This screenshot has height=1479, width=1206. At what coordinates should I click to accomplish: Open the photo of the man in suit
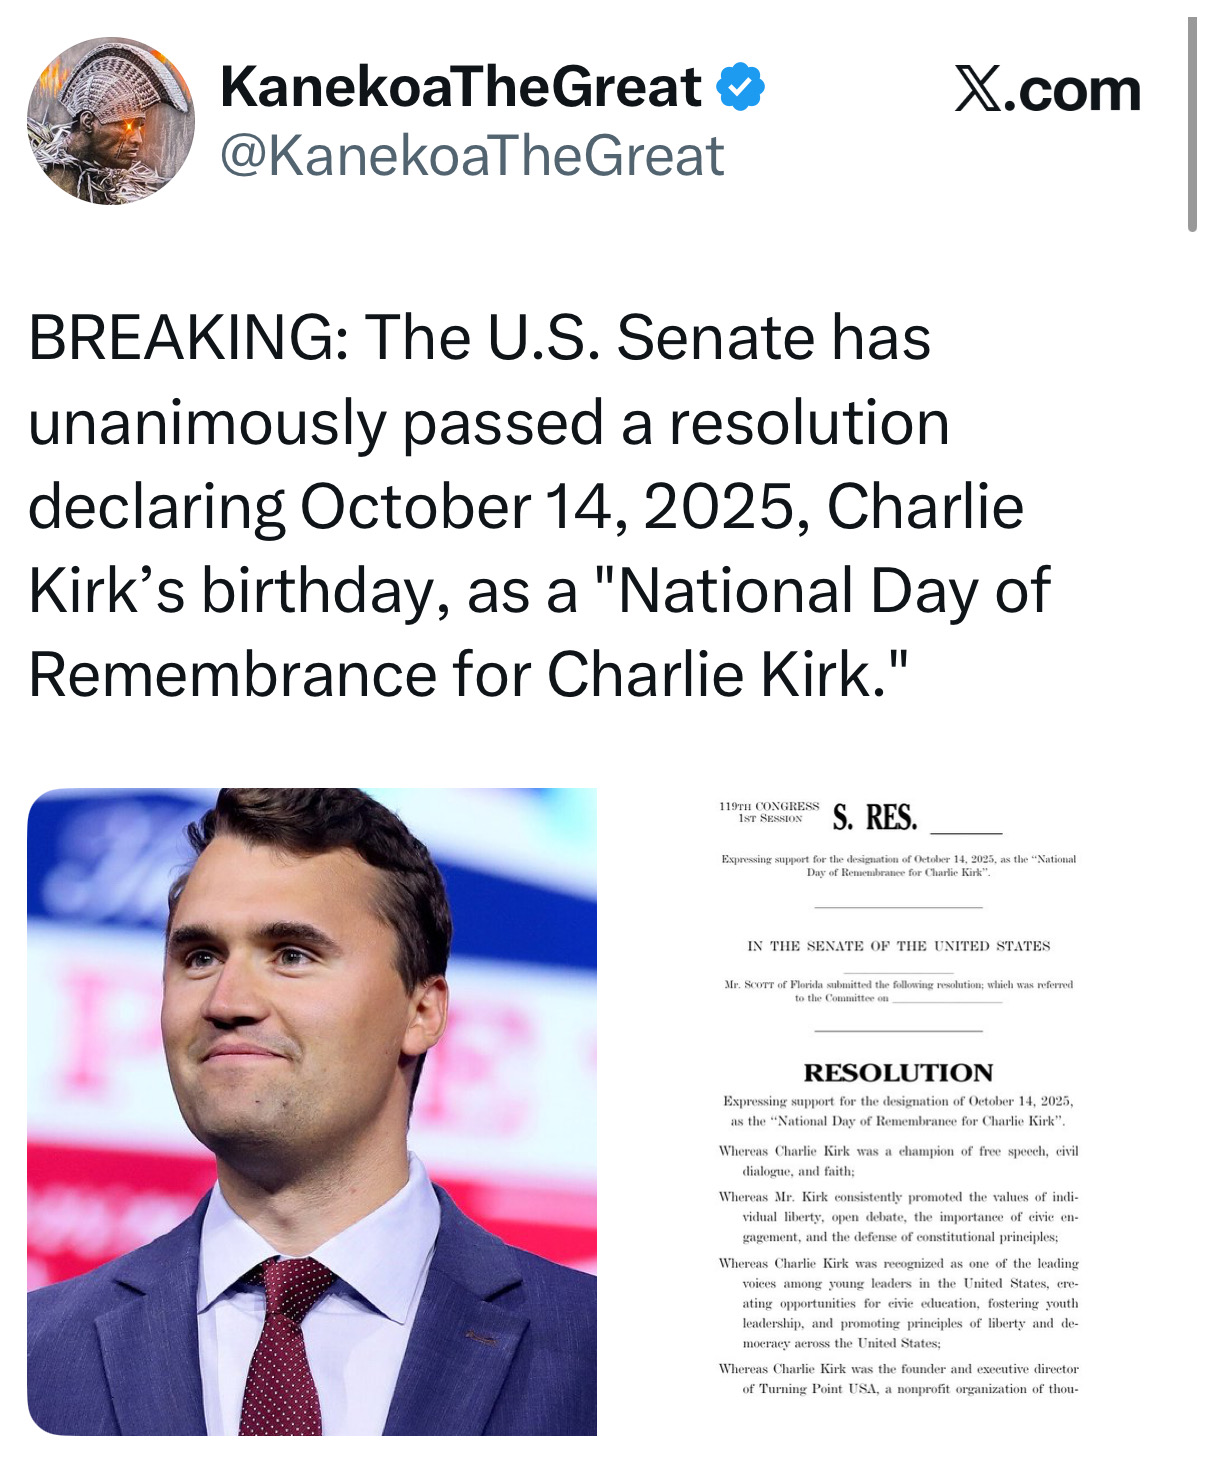[x=312, y=1111]
